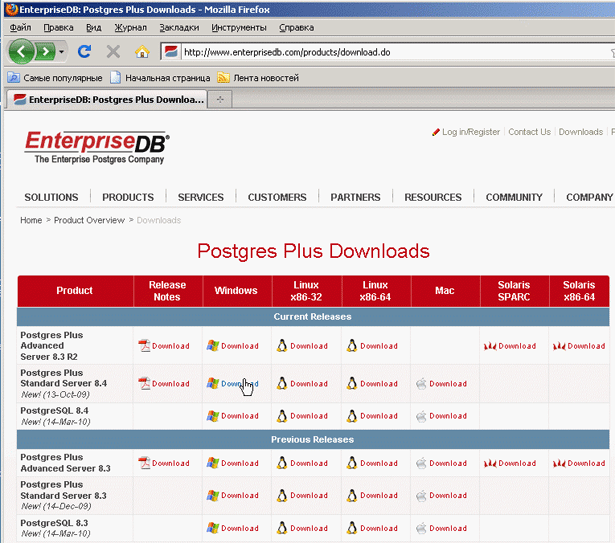Click the EnterpriseDB site favicon in the address bar
This screenshot has width=615, height=543.
pos(171,52)
